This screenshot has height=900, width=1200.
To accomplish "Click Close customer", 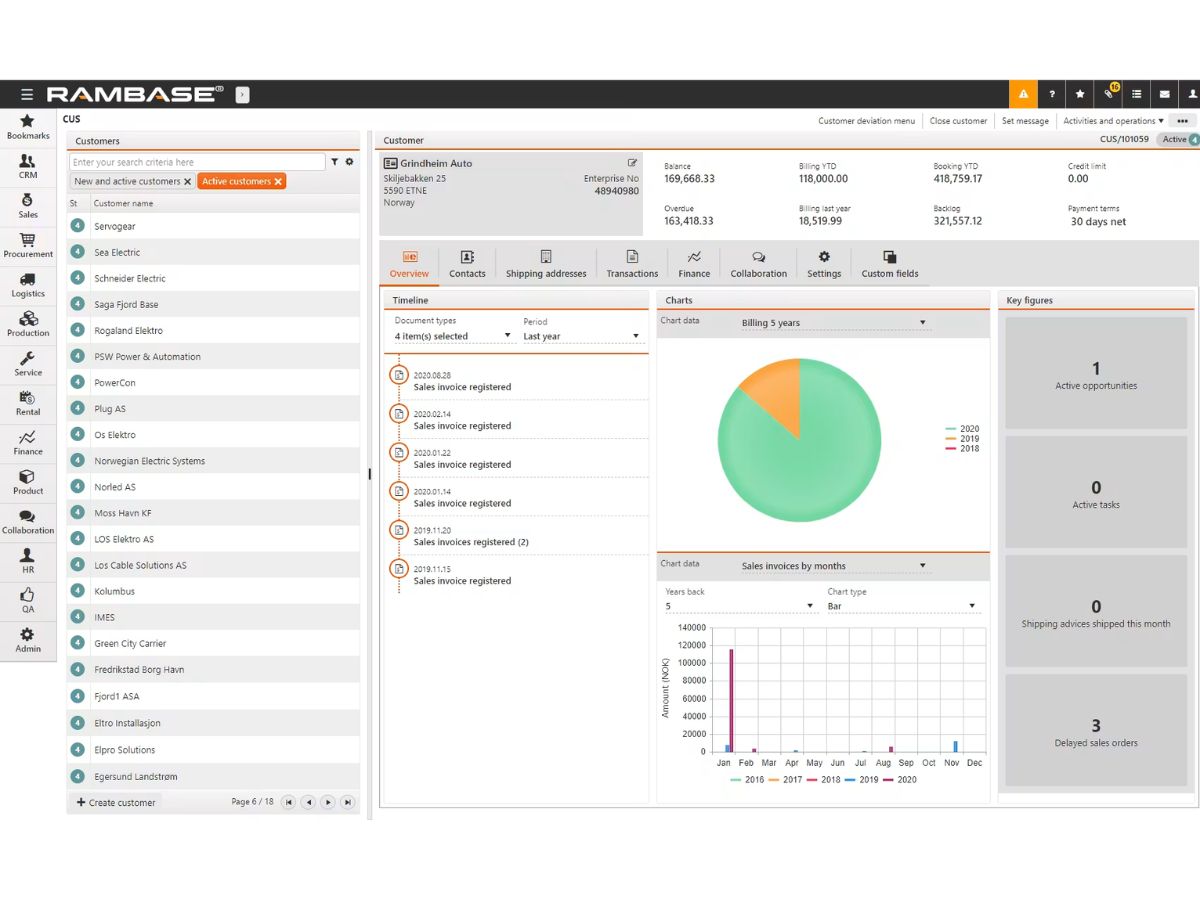I will coord(958,121).
